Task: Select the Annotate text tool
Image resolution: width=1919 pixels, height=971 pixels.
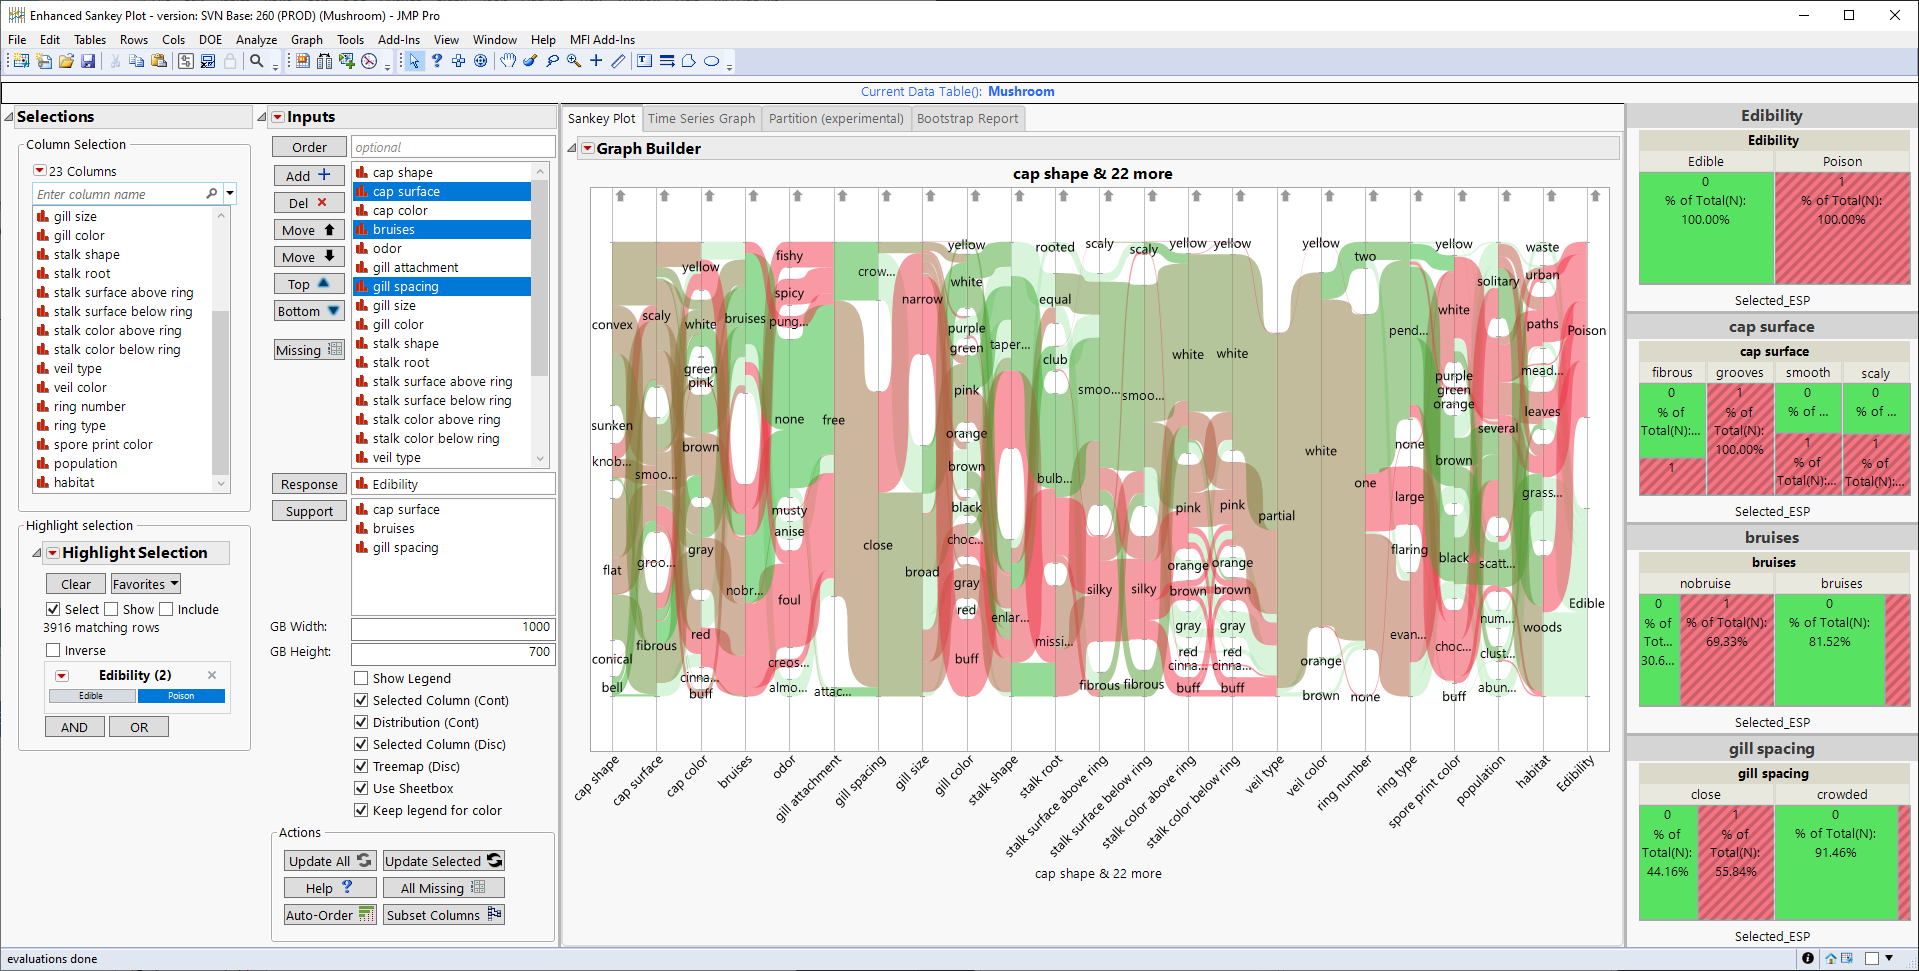Action: [645, 61]
